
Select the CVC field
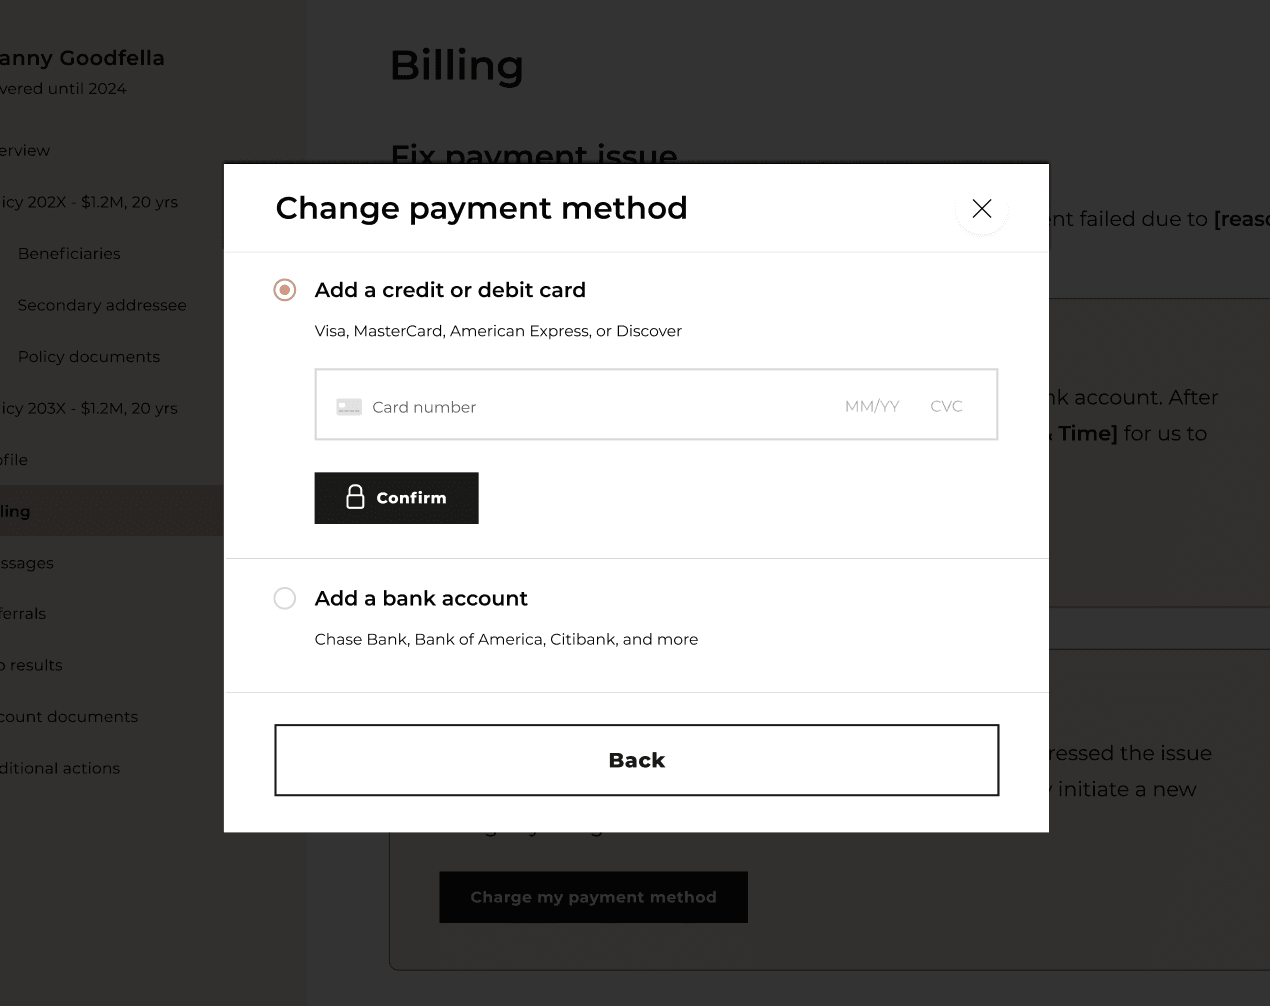[x=945, y=406]
